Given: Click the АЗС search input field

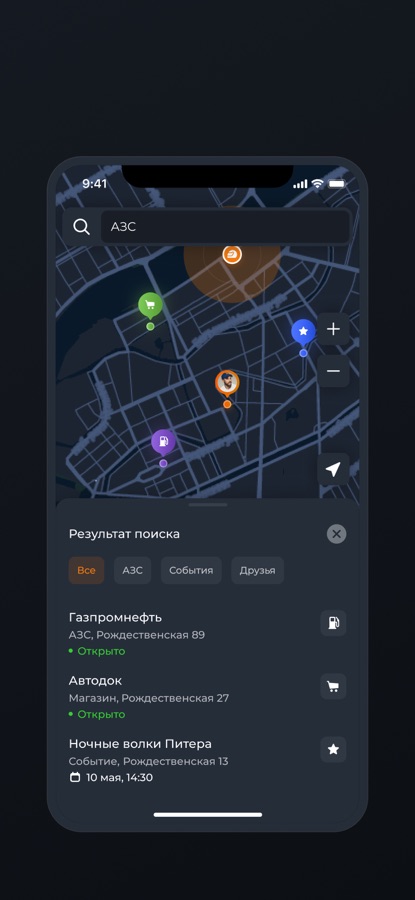Looking at the screenshot, I should pyautogui.click(x=225, y=227).
